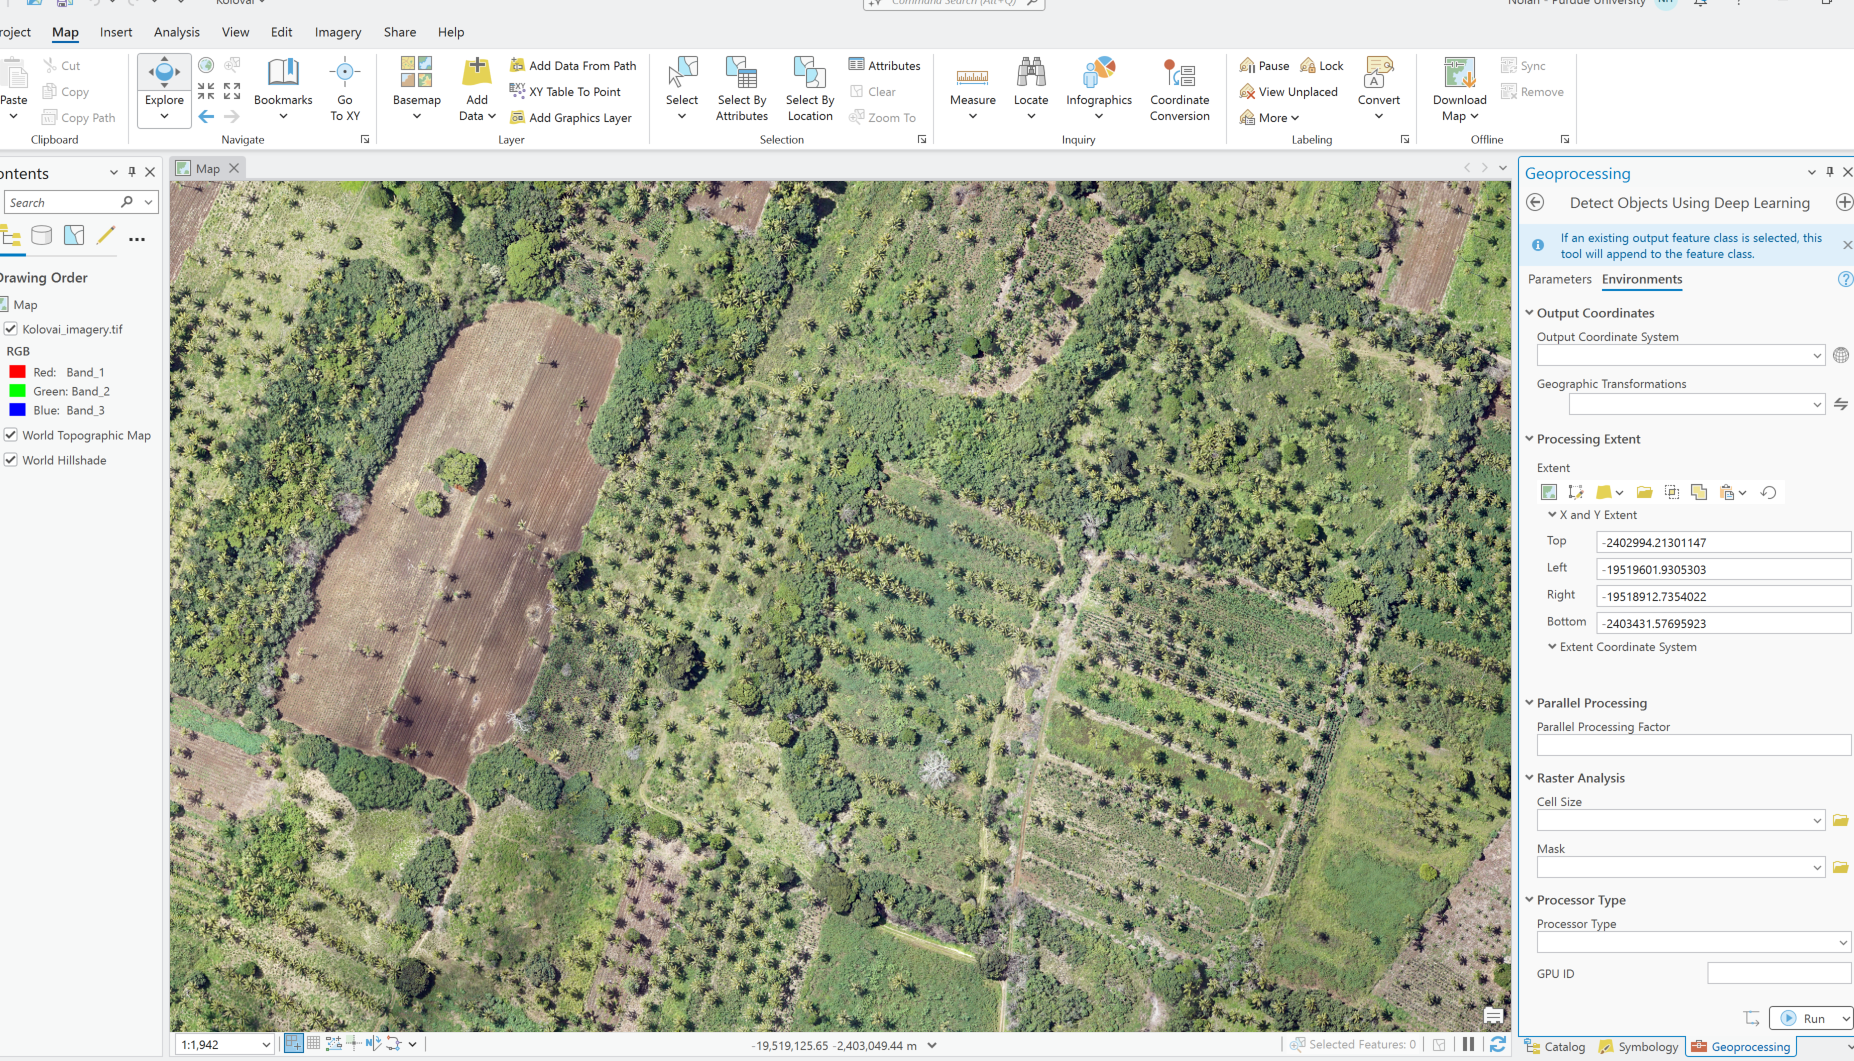Open the Imagery ribbon tab
Viewport: 1854px width, 1061px height.
coord(338,32)
